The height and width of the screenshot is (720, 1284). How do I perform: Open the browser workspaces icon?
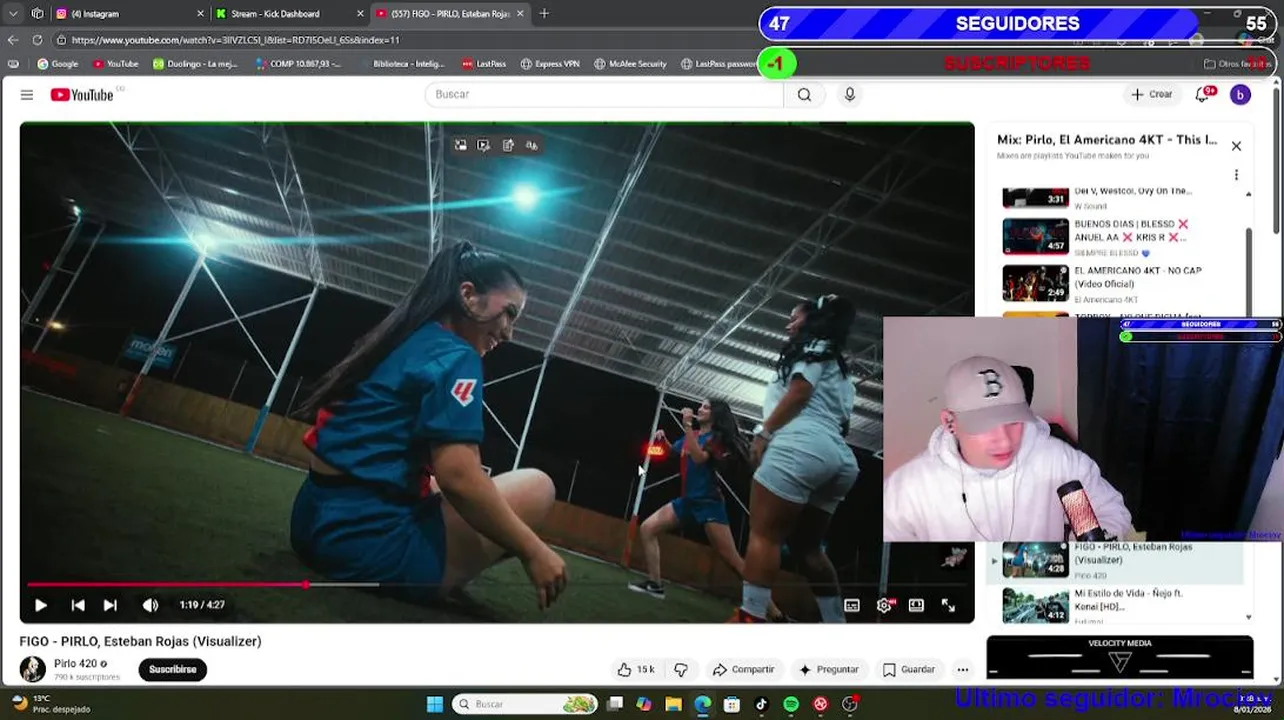(x=37, y=13)
